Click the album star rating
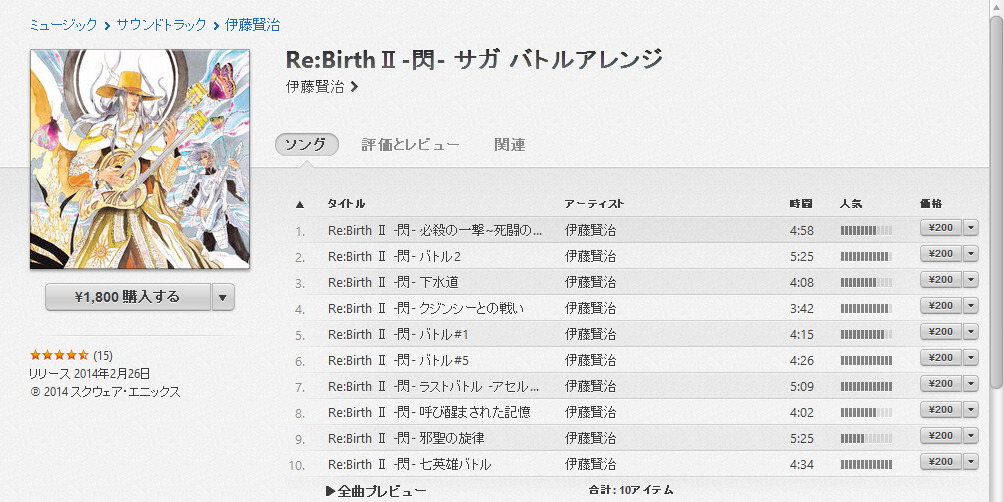Screen dimensions: 1004x502 point(59,355)
